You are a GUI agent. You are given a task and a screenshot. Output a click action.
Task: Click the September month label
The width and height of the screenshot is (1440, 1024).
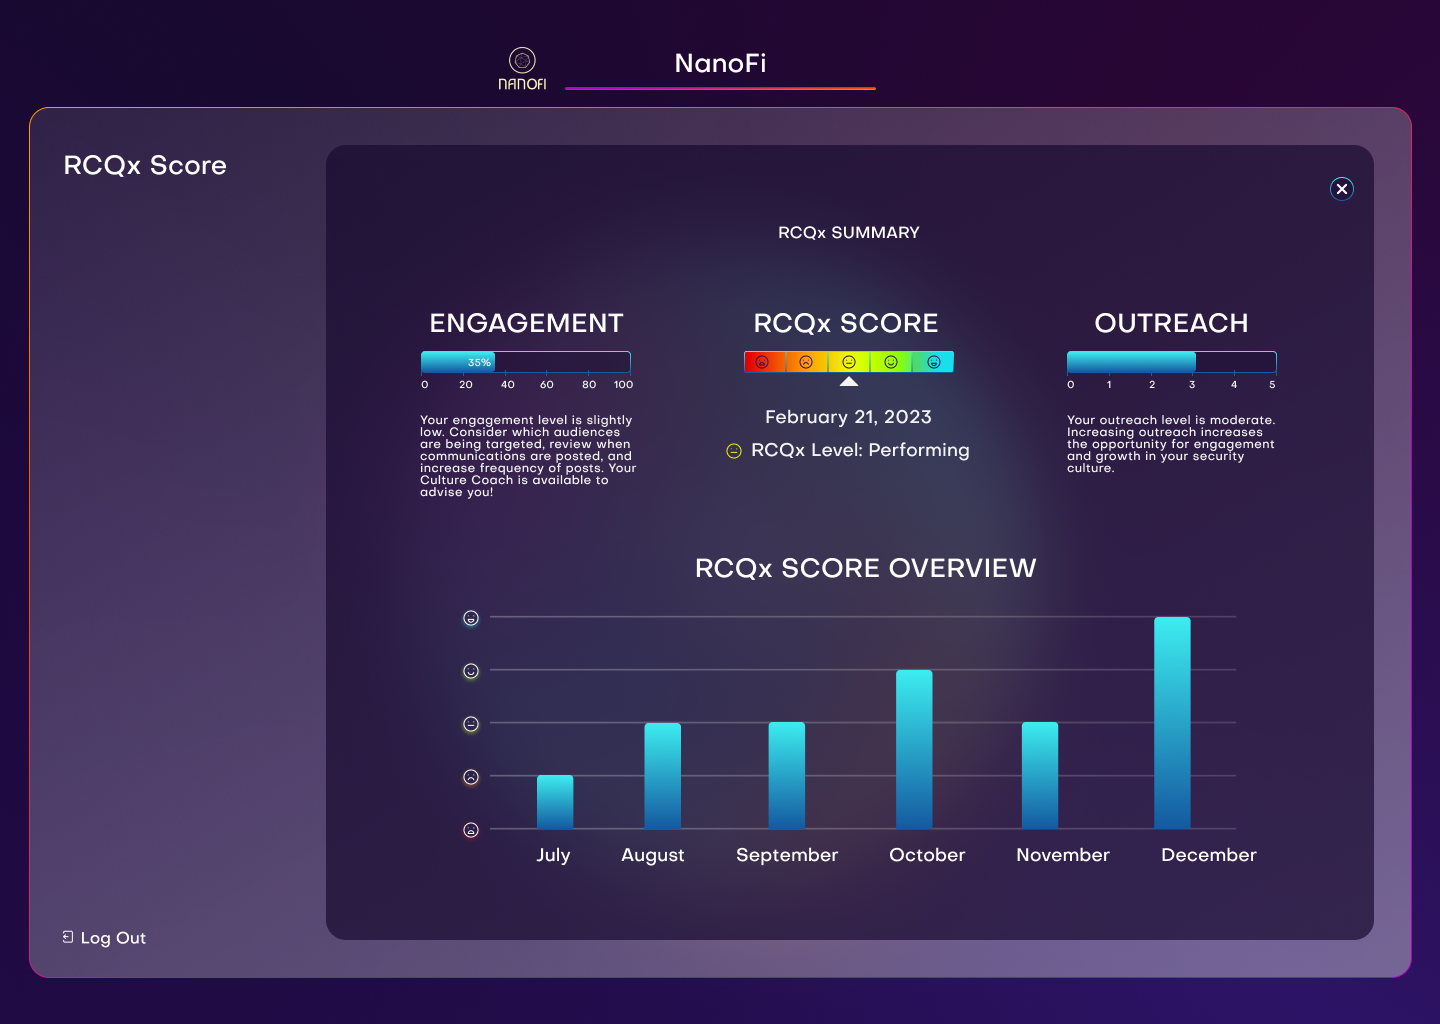(x=787, y=855)
